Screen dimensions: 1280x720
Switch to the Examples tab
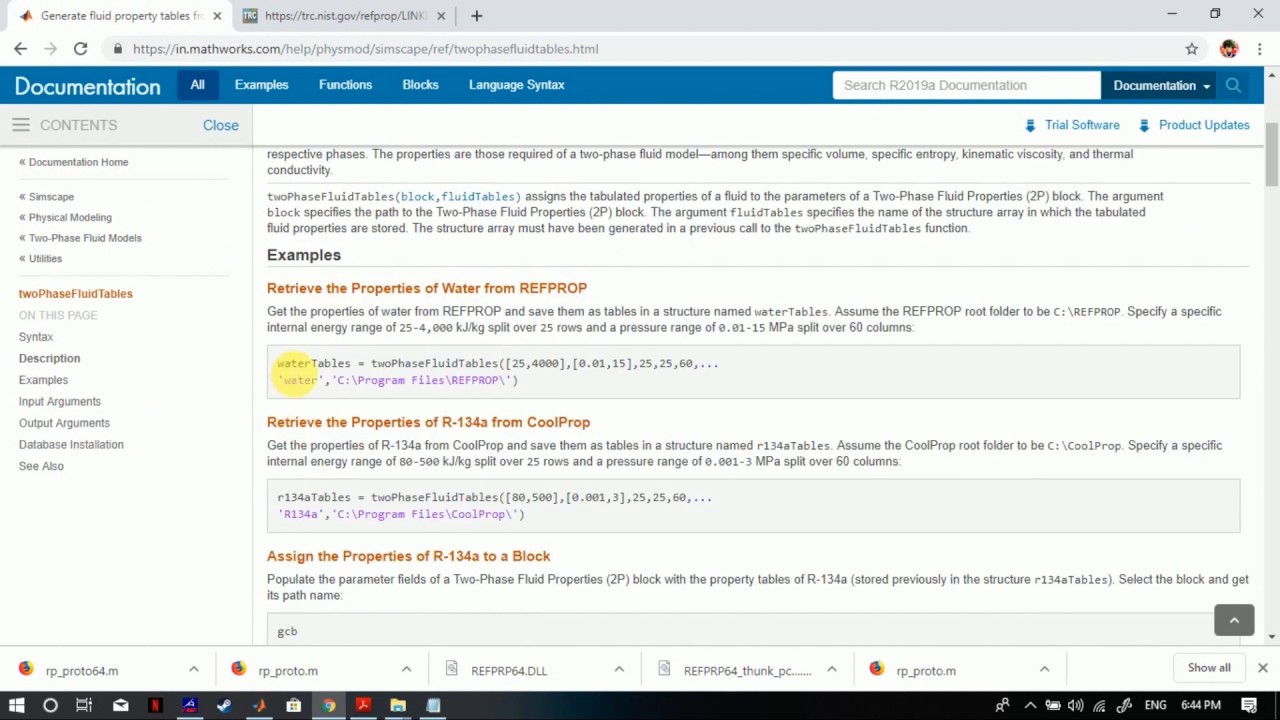coord(262,85)
